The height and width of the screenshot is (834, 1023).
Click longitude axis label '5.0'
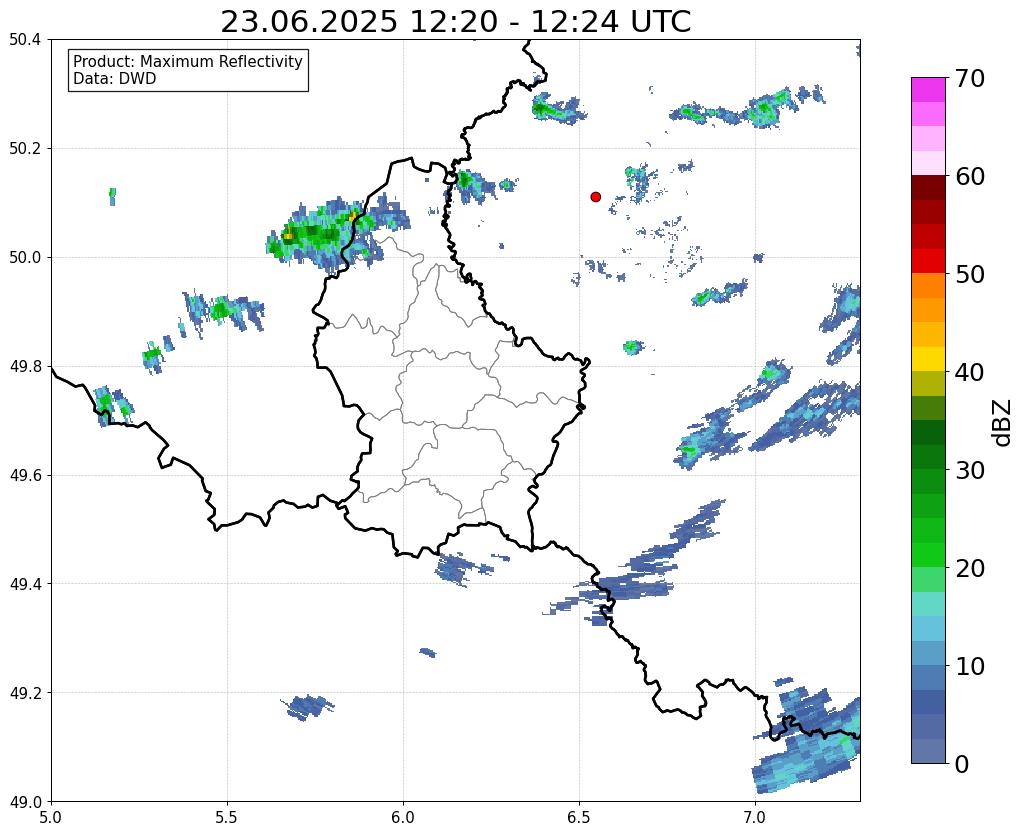[x=51, y=817]
